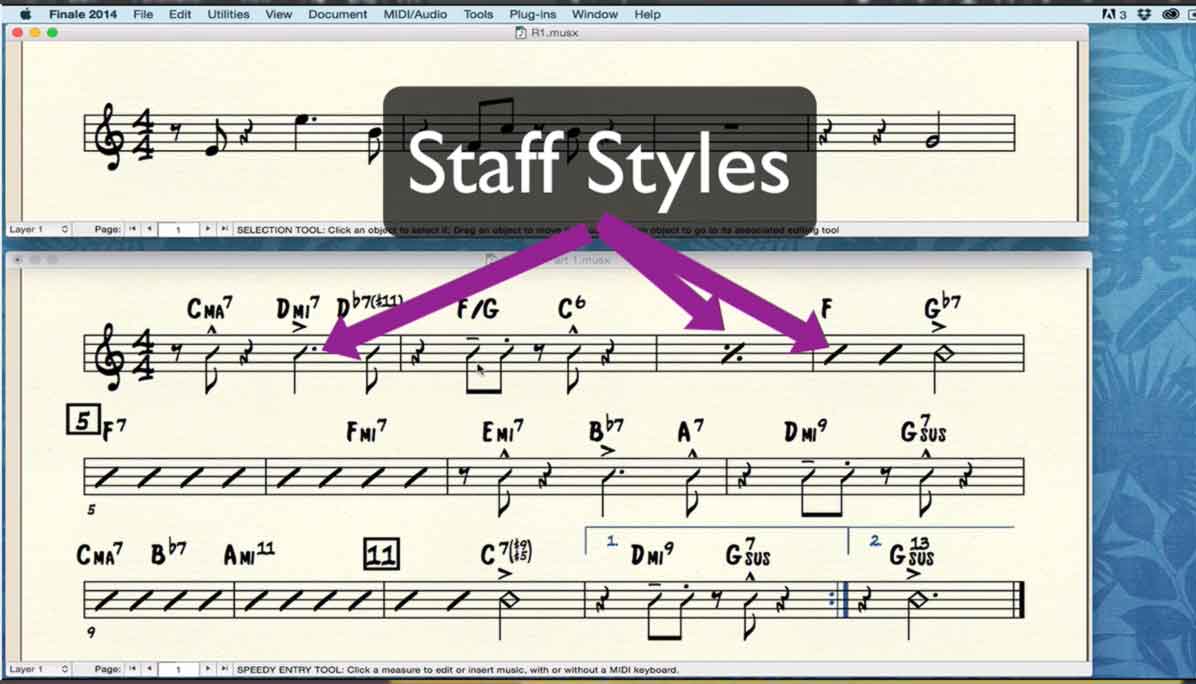Go to first page in lower score window
The height and width of the screenshot is (684, 1196).
tap(133, 670)
